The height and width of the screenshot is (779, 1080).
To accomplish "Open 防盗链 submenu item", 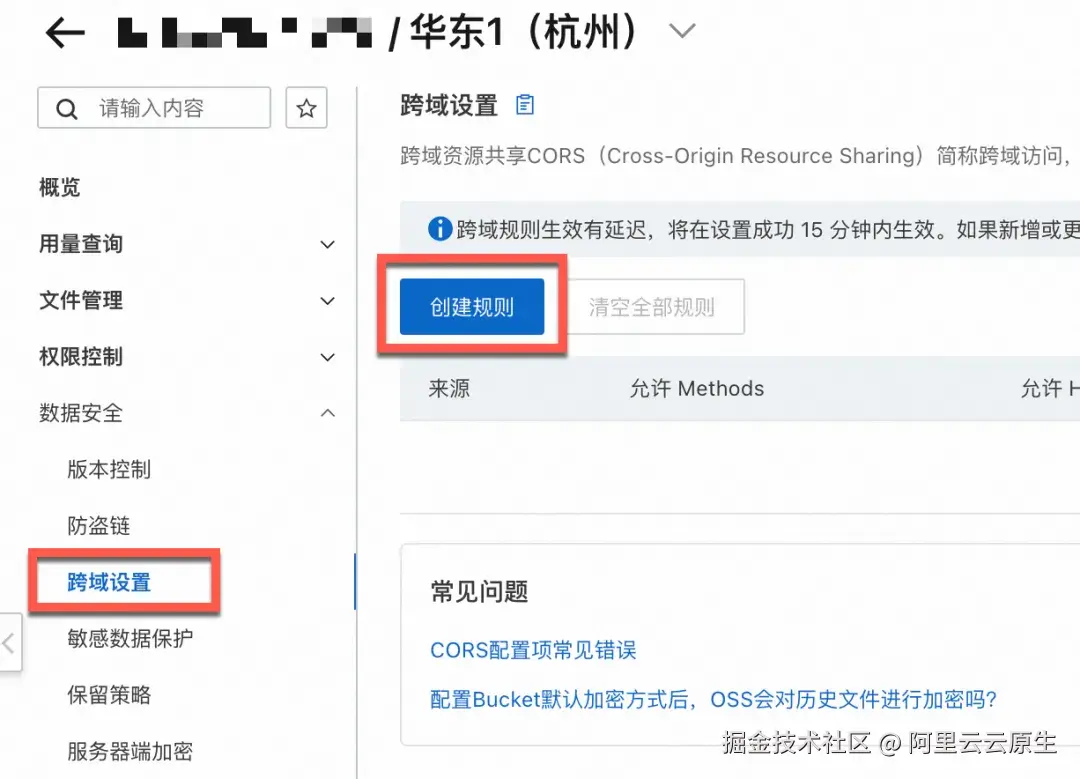I will point(98,526).
